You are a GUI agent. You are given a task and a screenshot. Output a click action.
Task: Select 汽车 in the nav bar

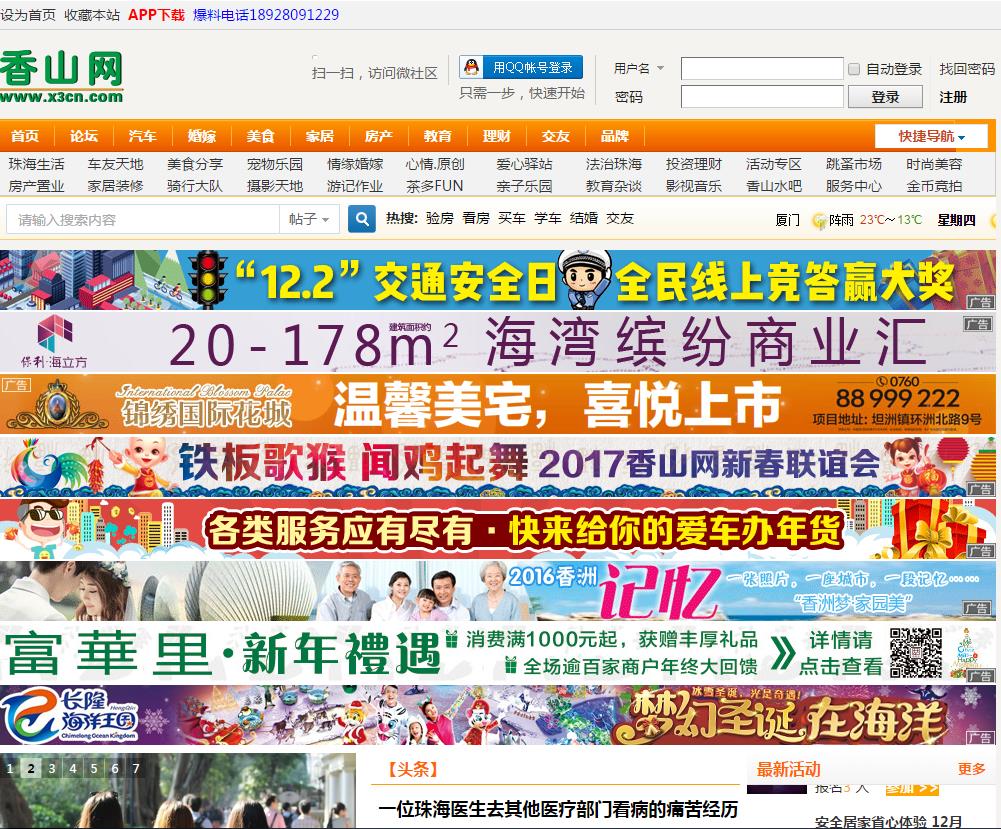[142, 136]
